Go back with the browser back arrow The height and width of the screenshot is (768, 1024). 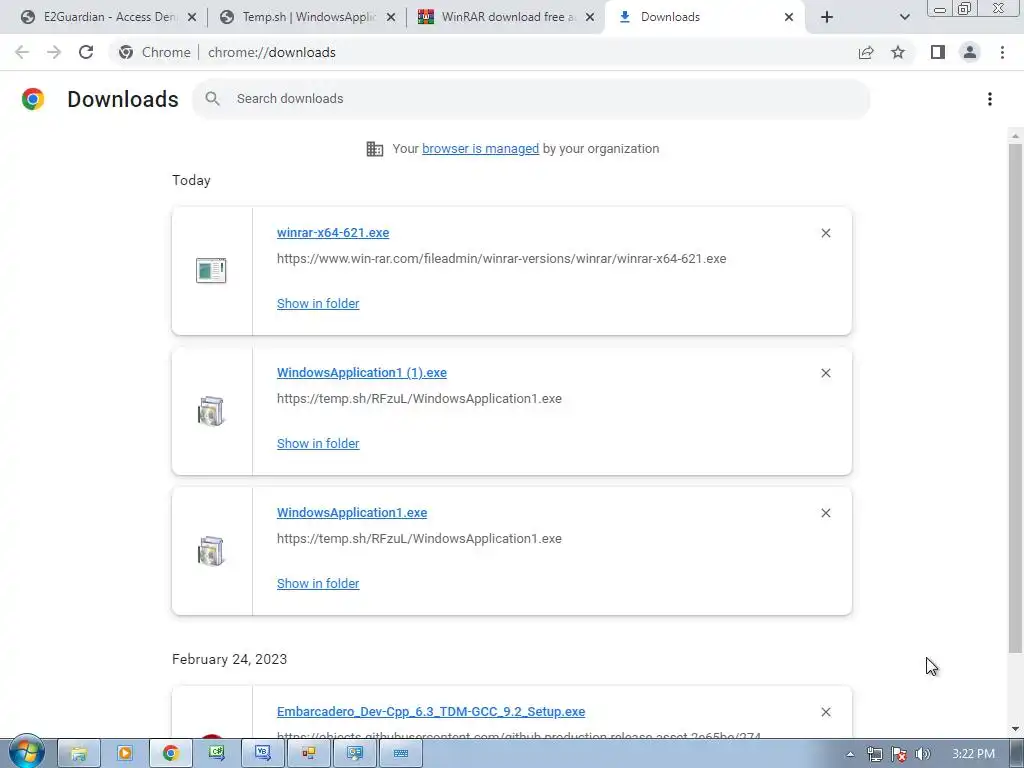22,52
